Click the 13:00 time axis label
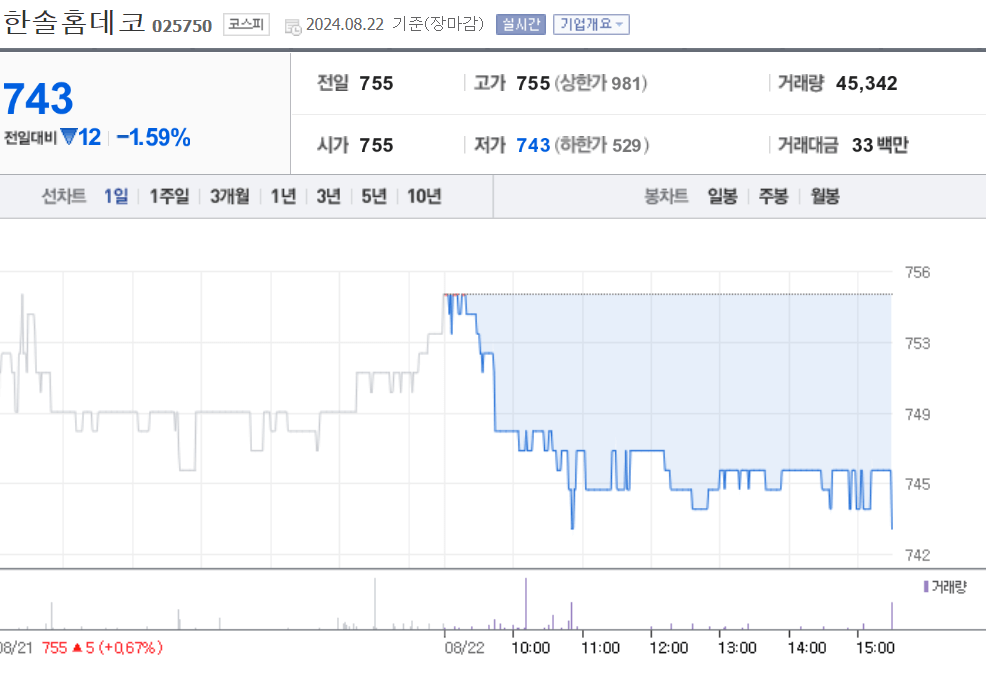Screen dimensions: 986x687 click(737, 648)
